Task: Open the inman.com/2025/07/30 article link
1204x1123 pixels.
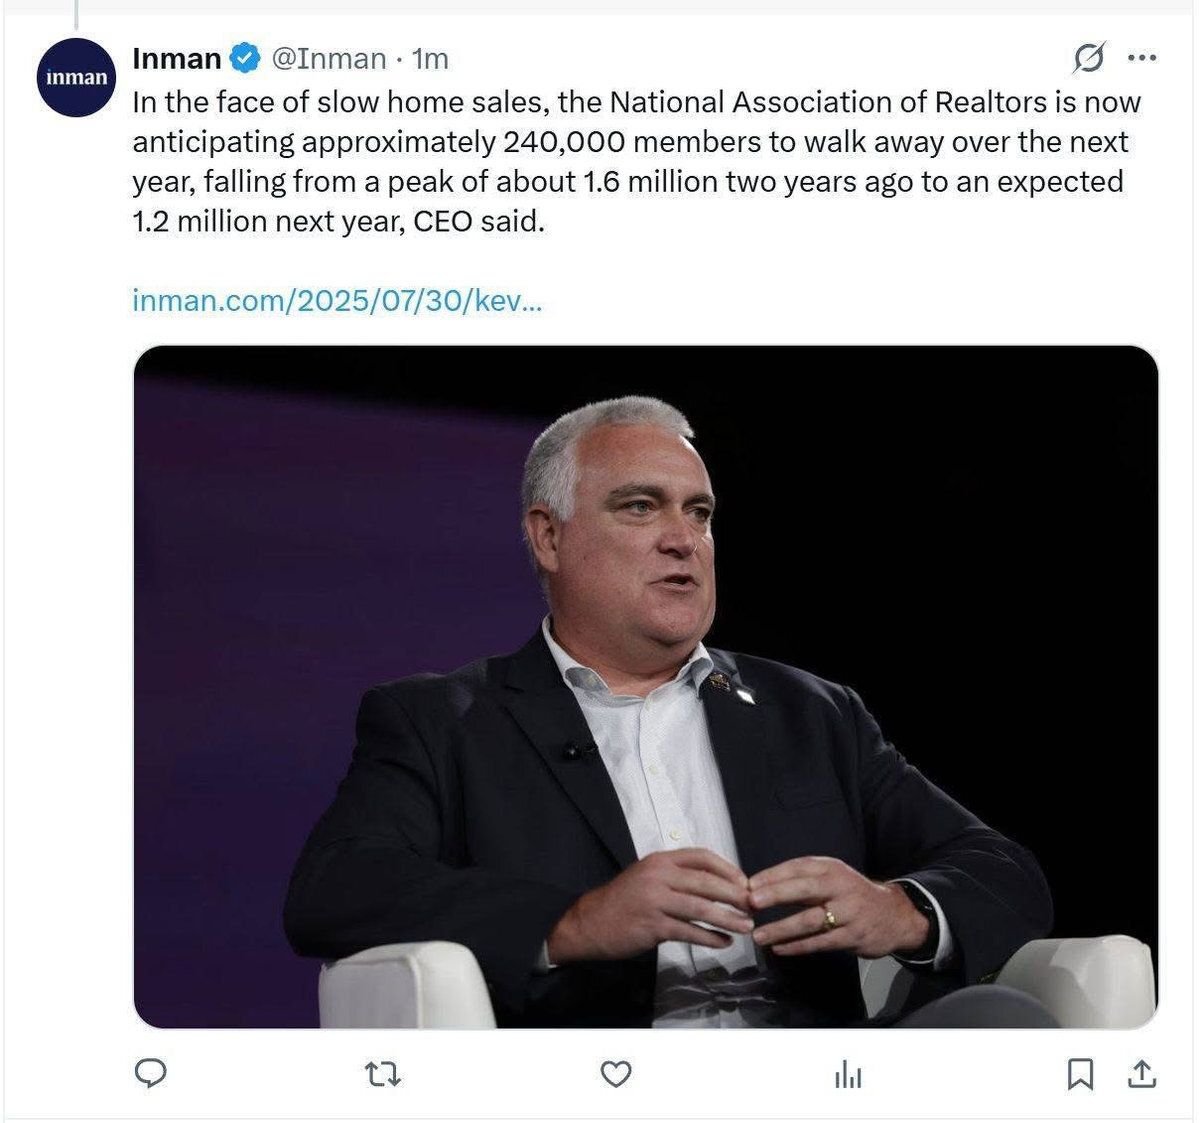Action: coord(337,300)
